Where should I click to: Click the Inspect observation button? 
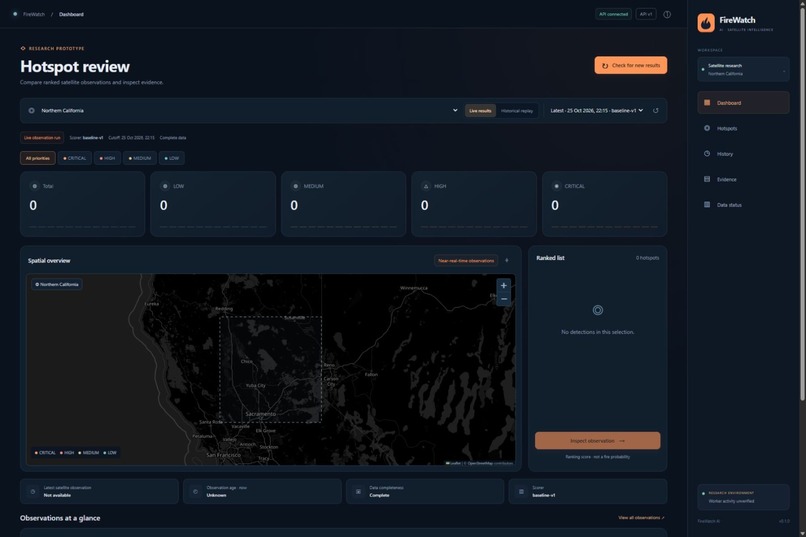point(597,440)
